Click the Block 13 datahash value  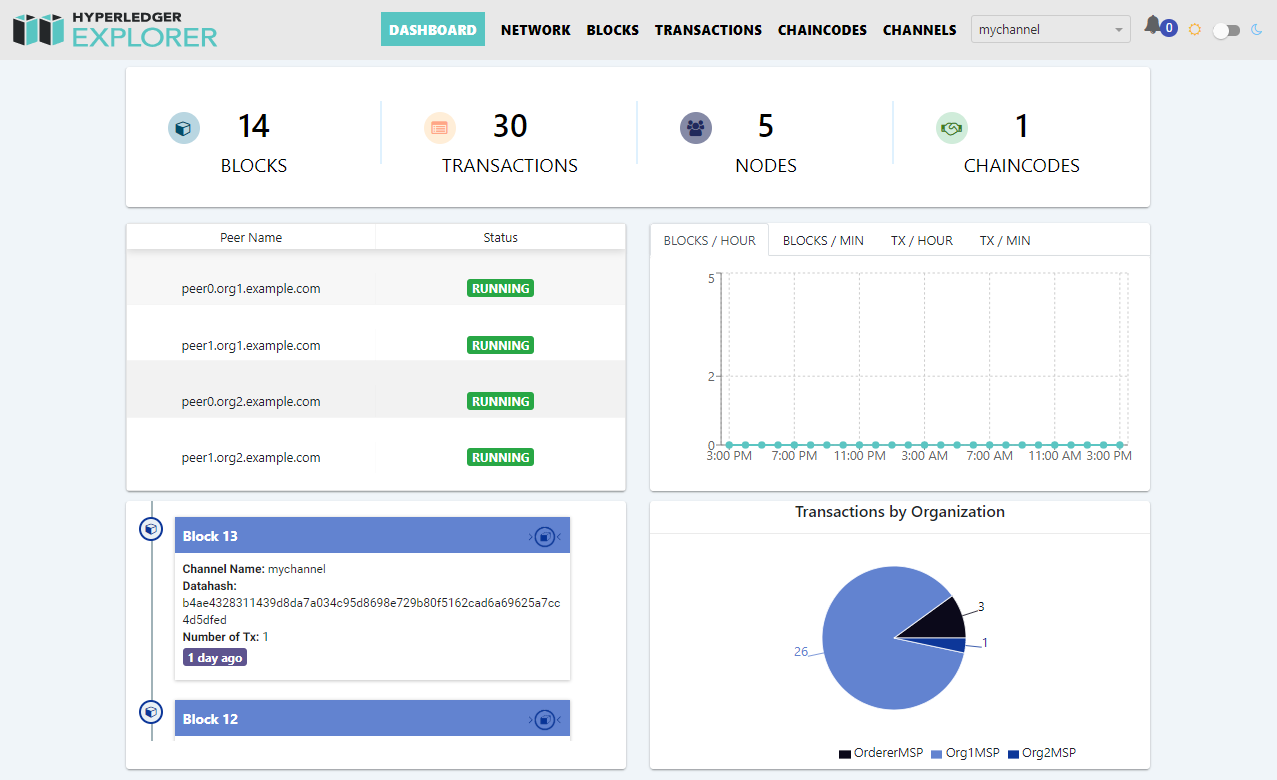[x=371, y=612]
